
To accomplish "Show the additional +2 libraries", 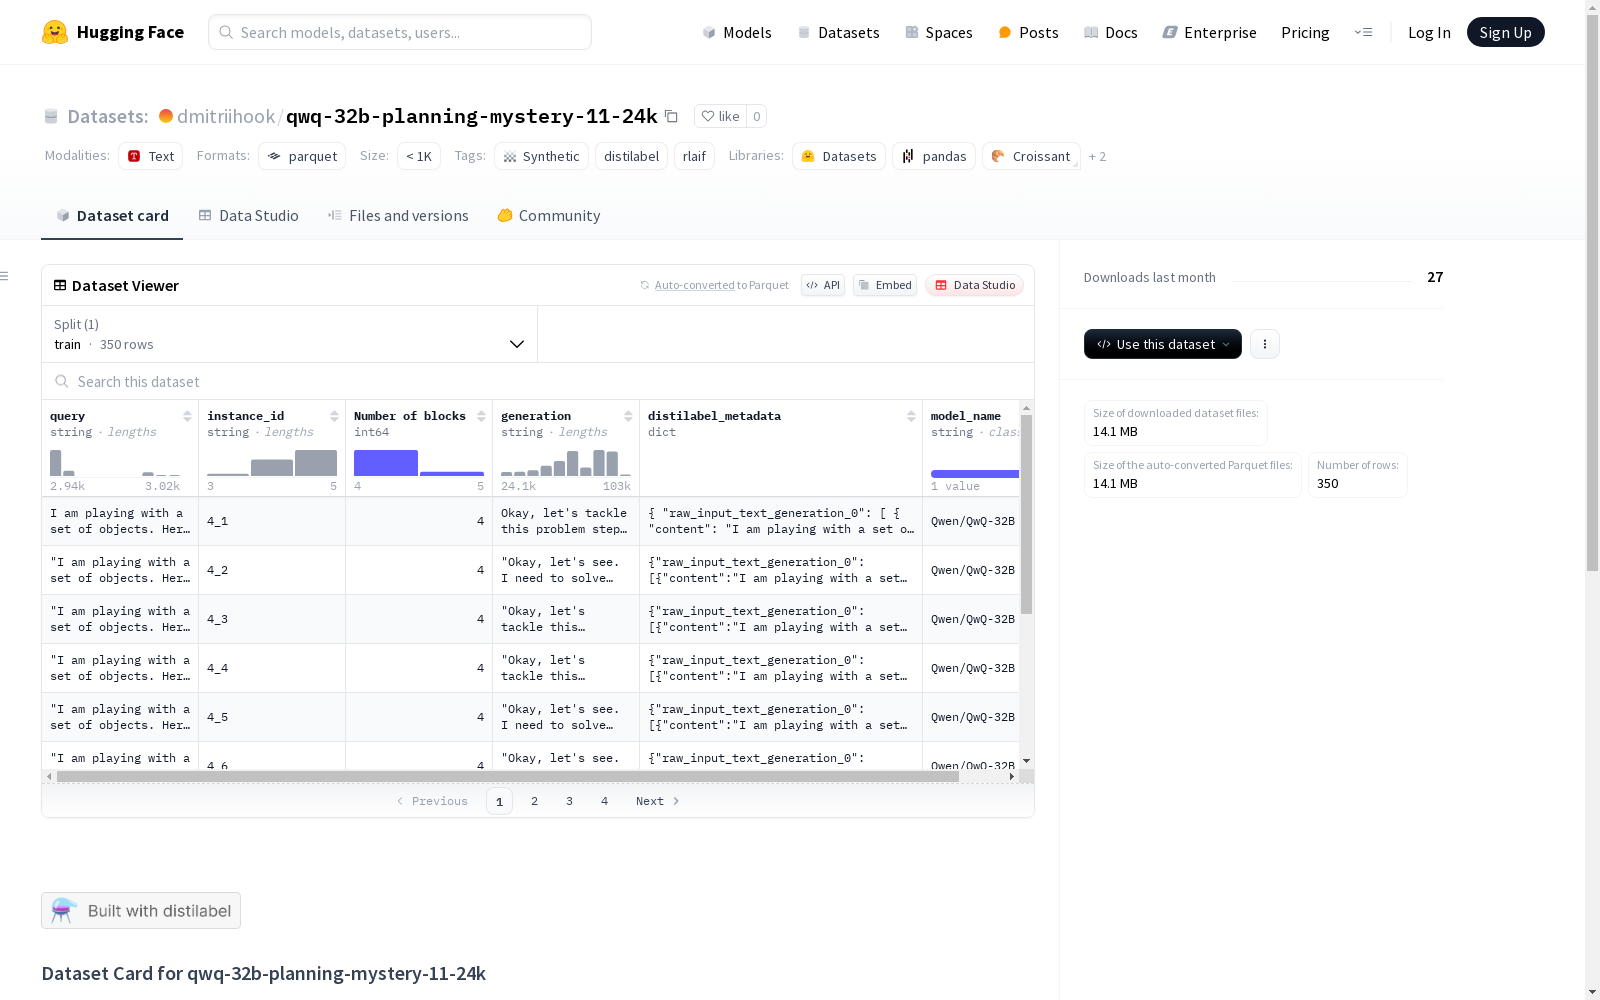I will pyautogui.click(x=1097, y=156).
